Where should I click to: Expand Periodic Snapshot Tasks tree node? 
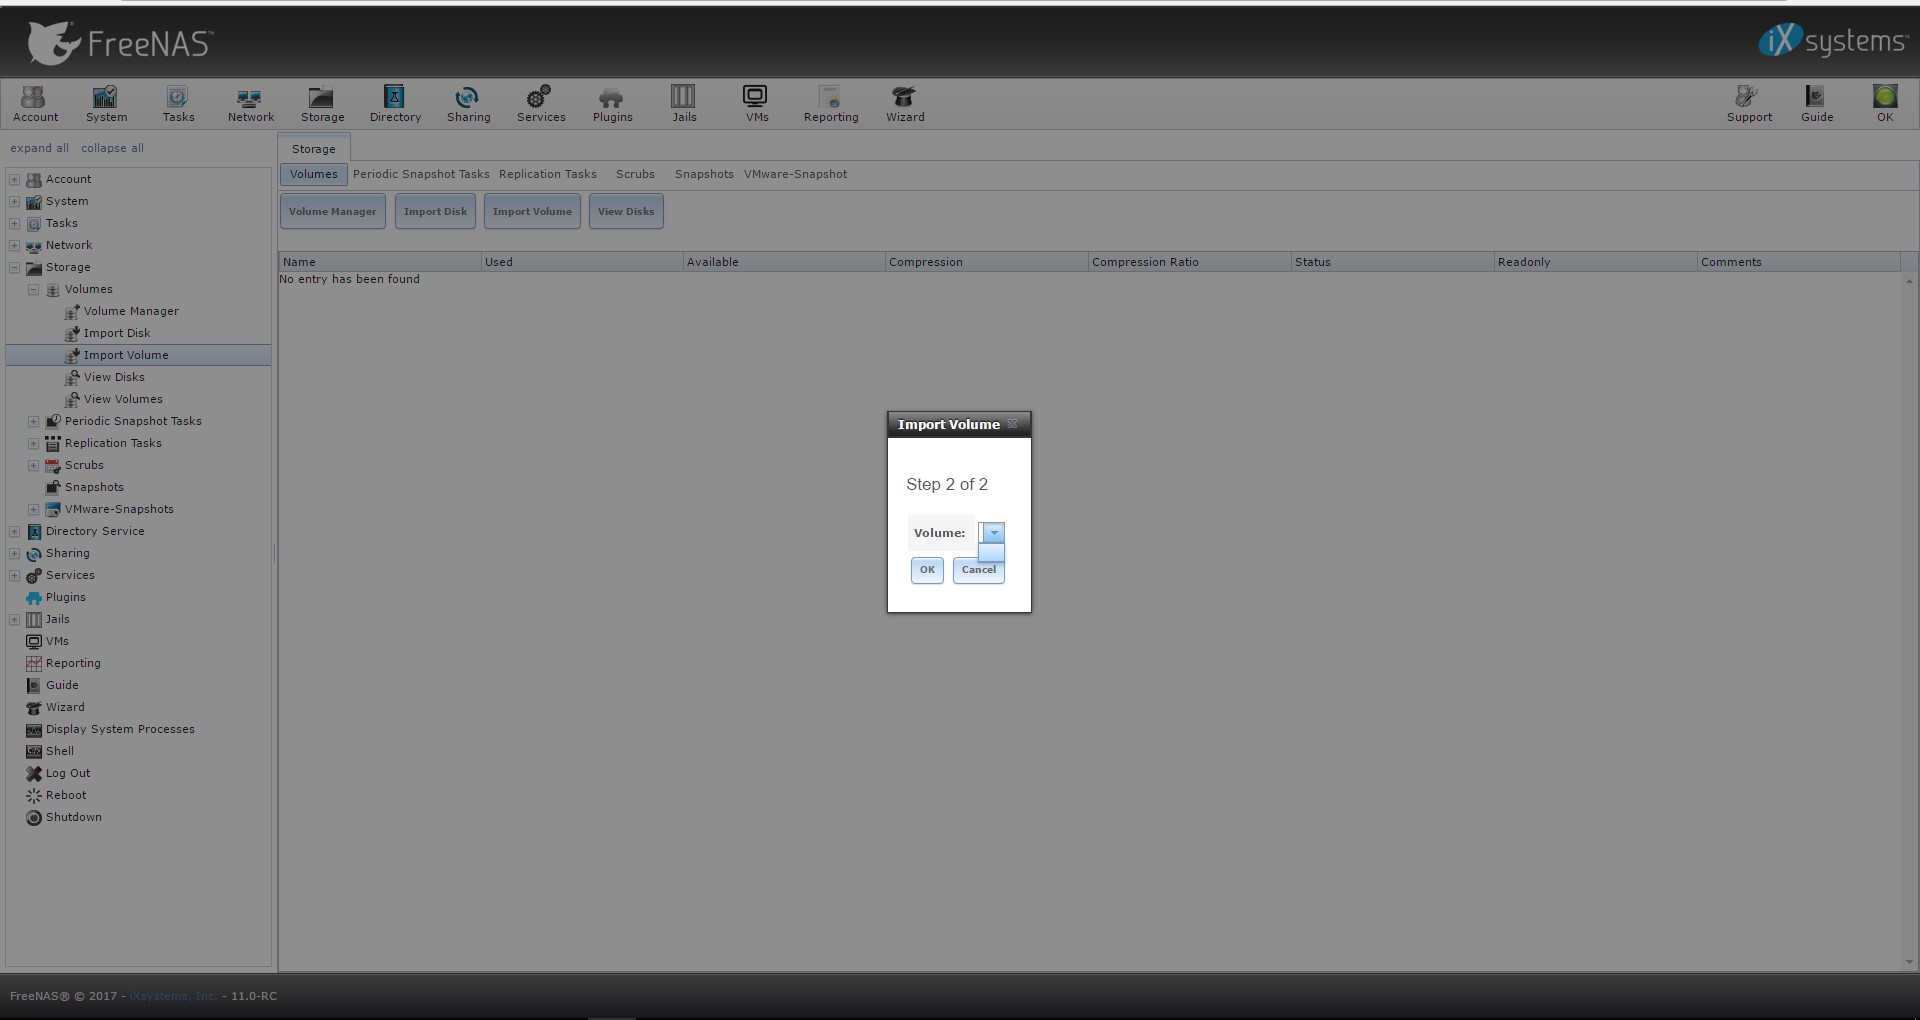click(33, 421)
